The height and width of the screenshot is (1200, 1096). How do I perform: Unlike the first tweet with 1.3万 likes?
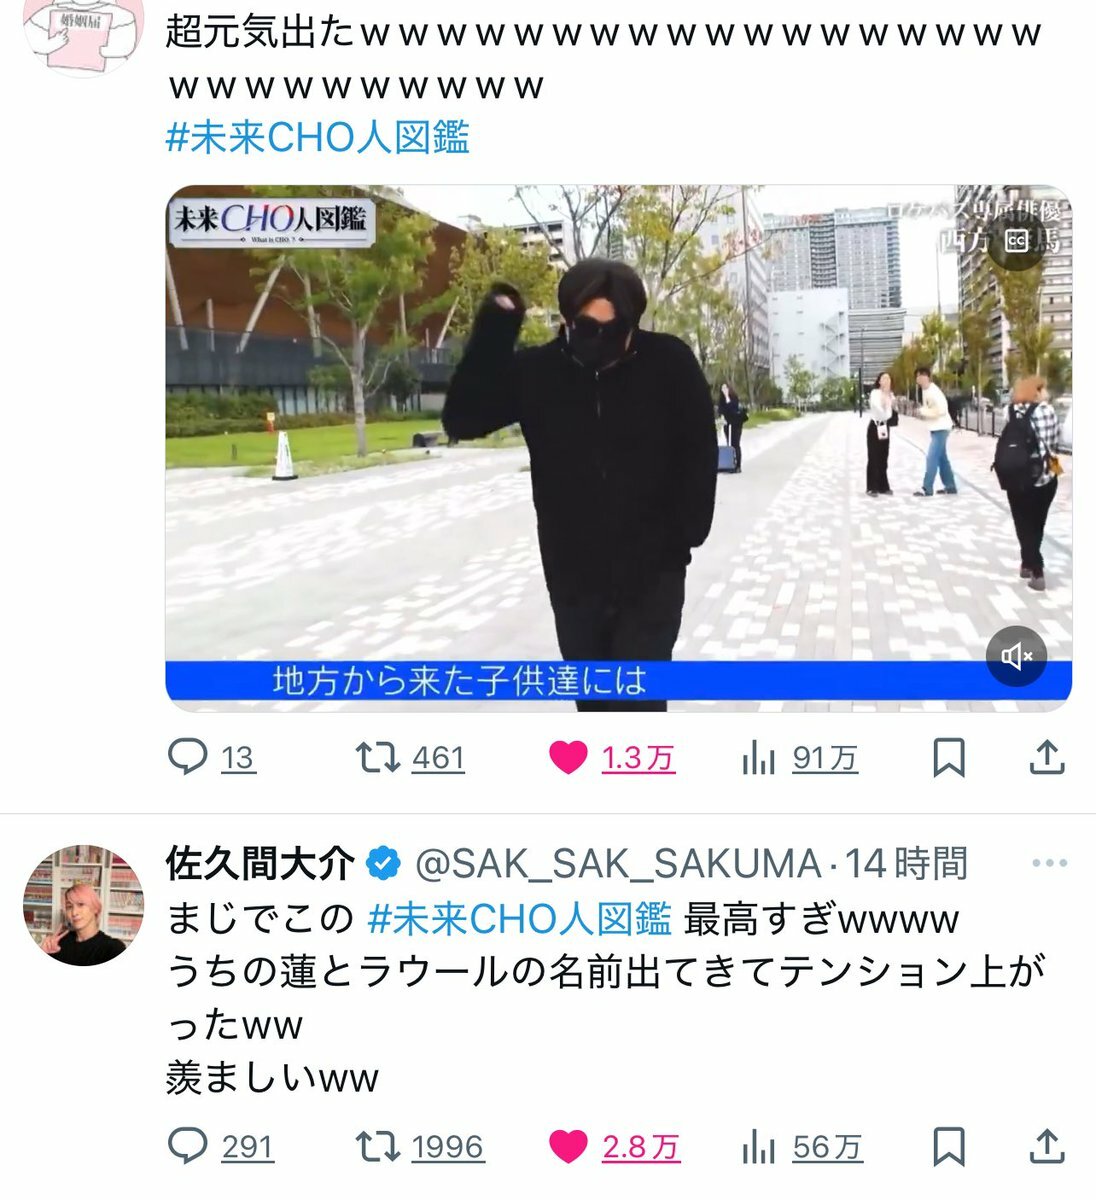click(x=612, y=759)
